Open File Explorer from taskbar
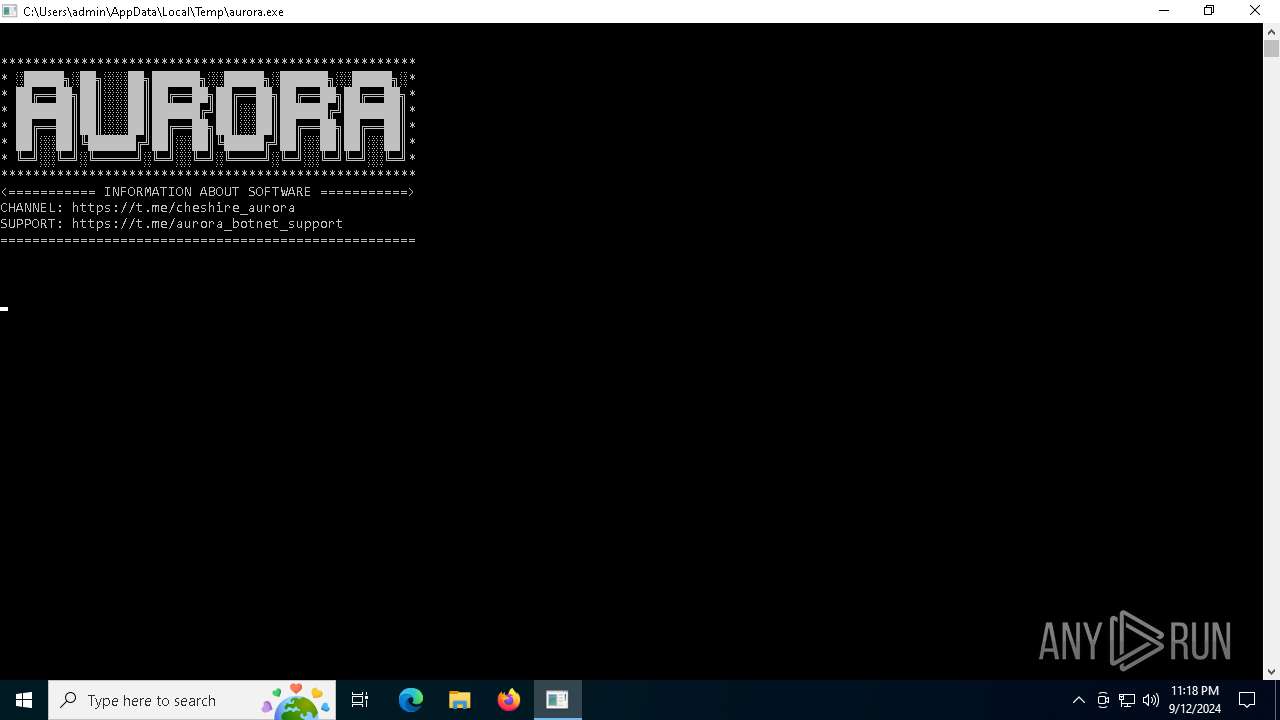 click(x=459, y=700)
